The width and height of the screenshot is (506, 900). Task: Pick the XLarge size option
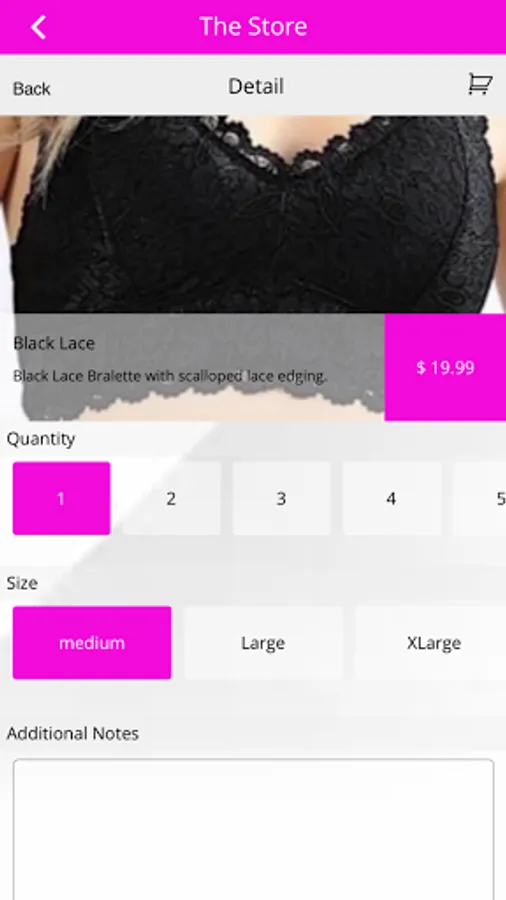(x=430, y=643)
